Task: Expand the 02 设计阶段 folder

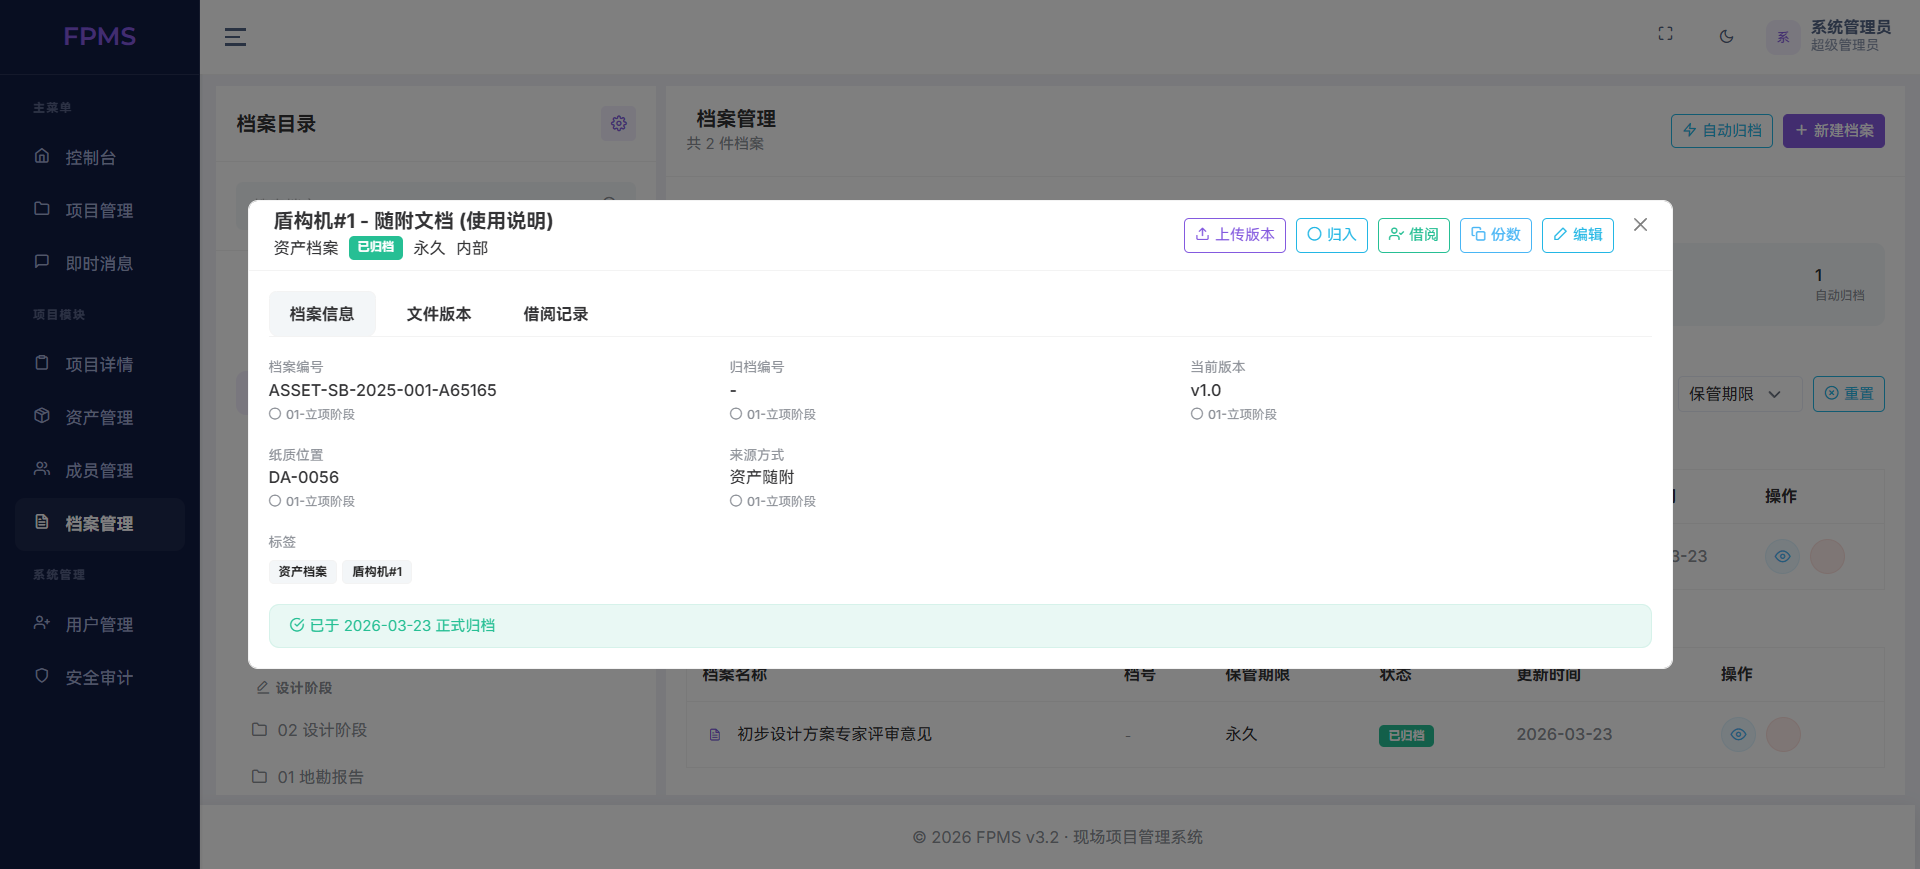Action: click(x=321, y=730)
